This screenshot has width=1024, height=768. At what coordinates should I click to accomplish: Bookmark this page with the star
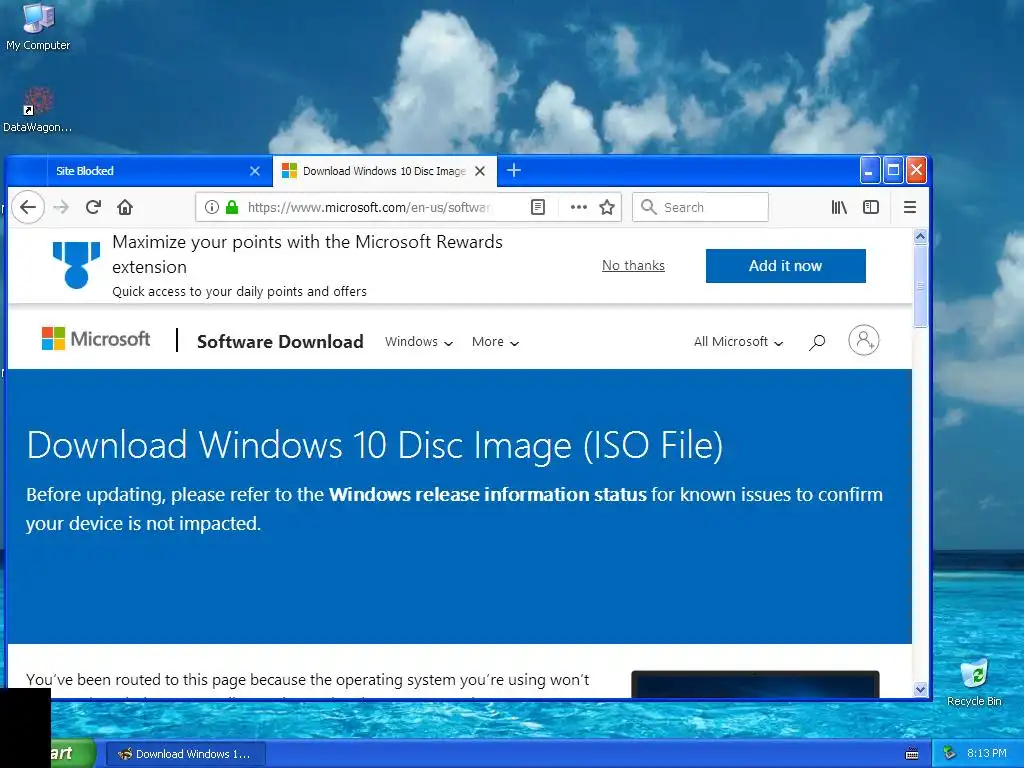tap(607, 208)
